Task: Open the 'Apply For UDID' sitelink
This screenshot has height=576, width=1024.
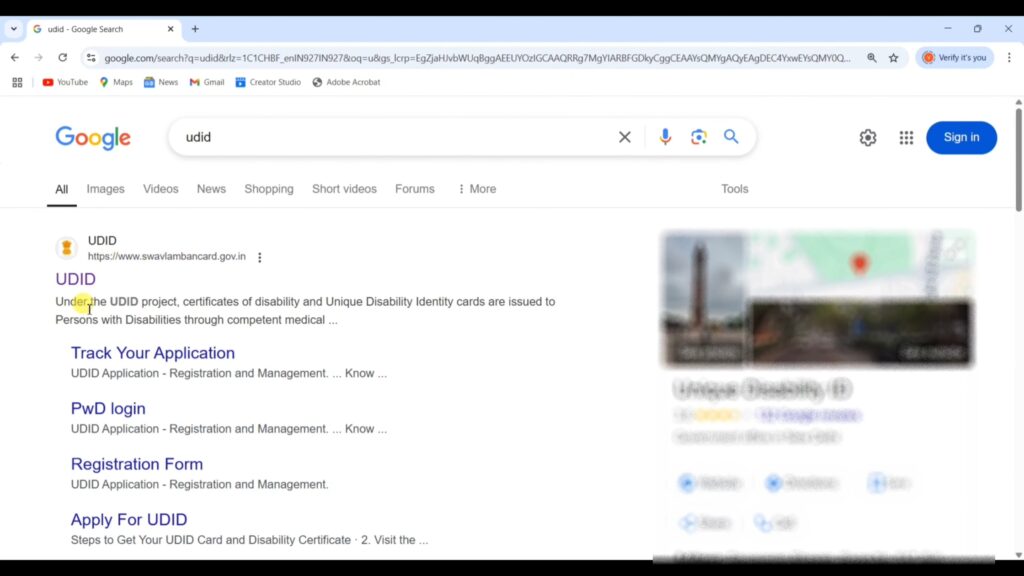Action: (x=129, y=519)
